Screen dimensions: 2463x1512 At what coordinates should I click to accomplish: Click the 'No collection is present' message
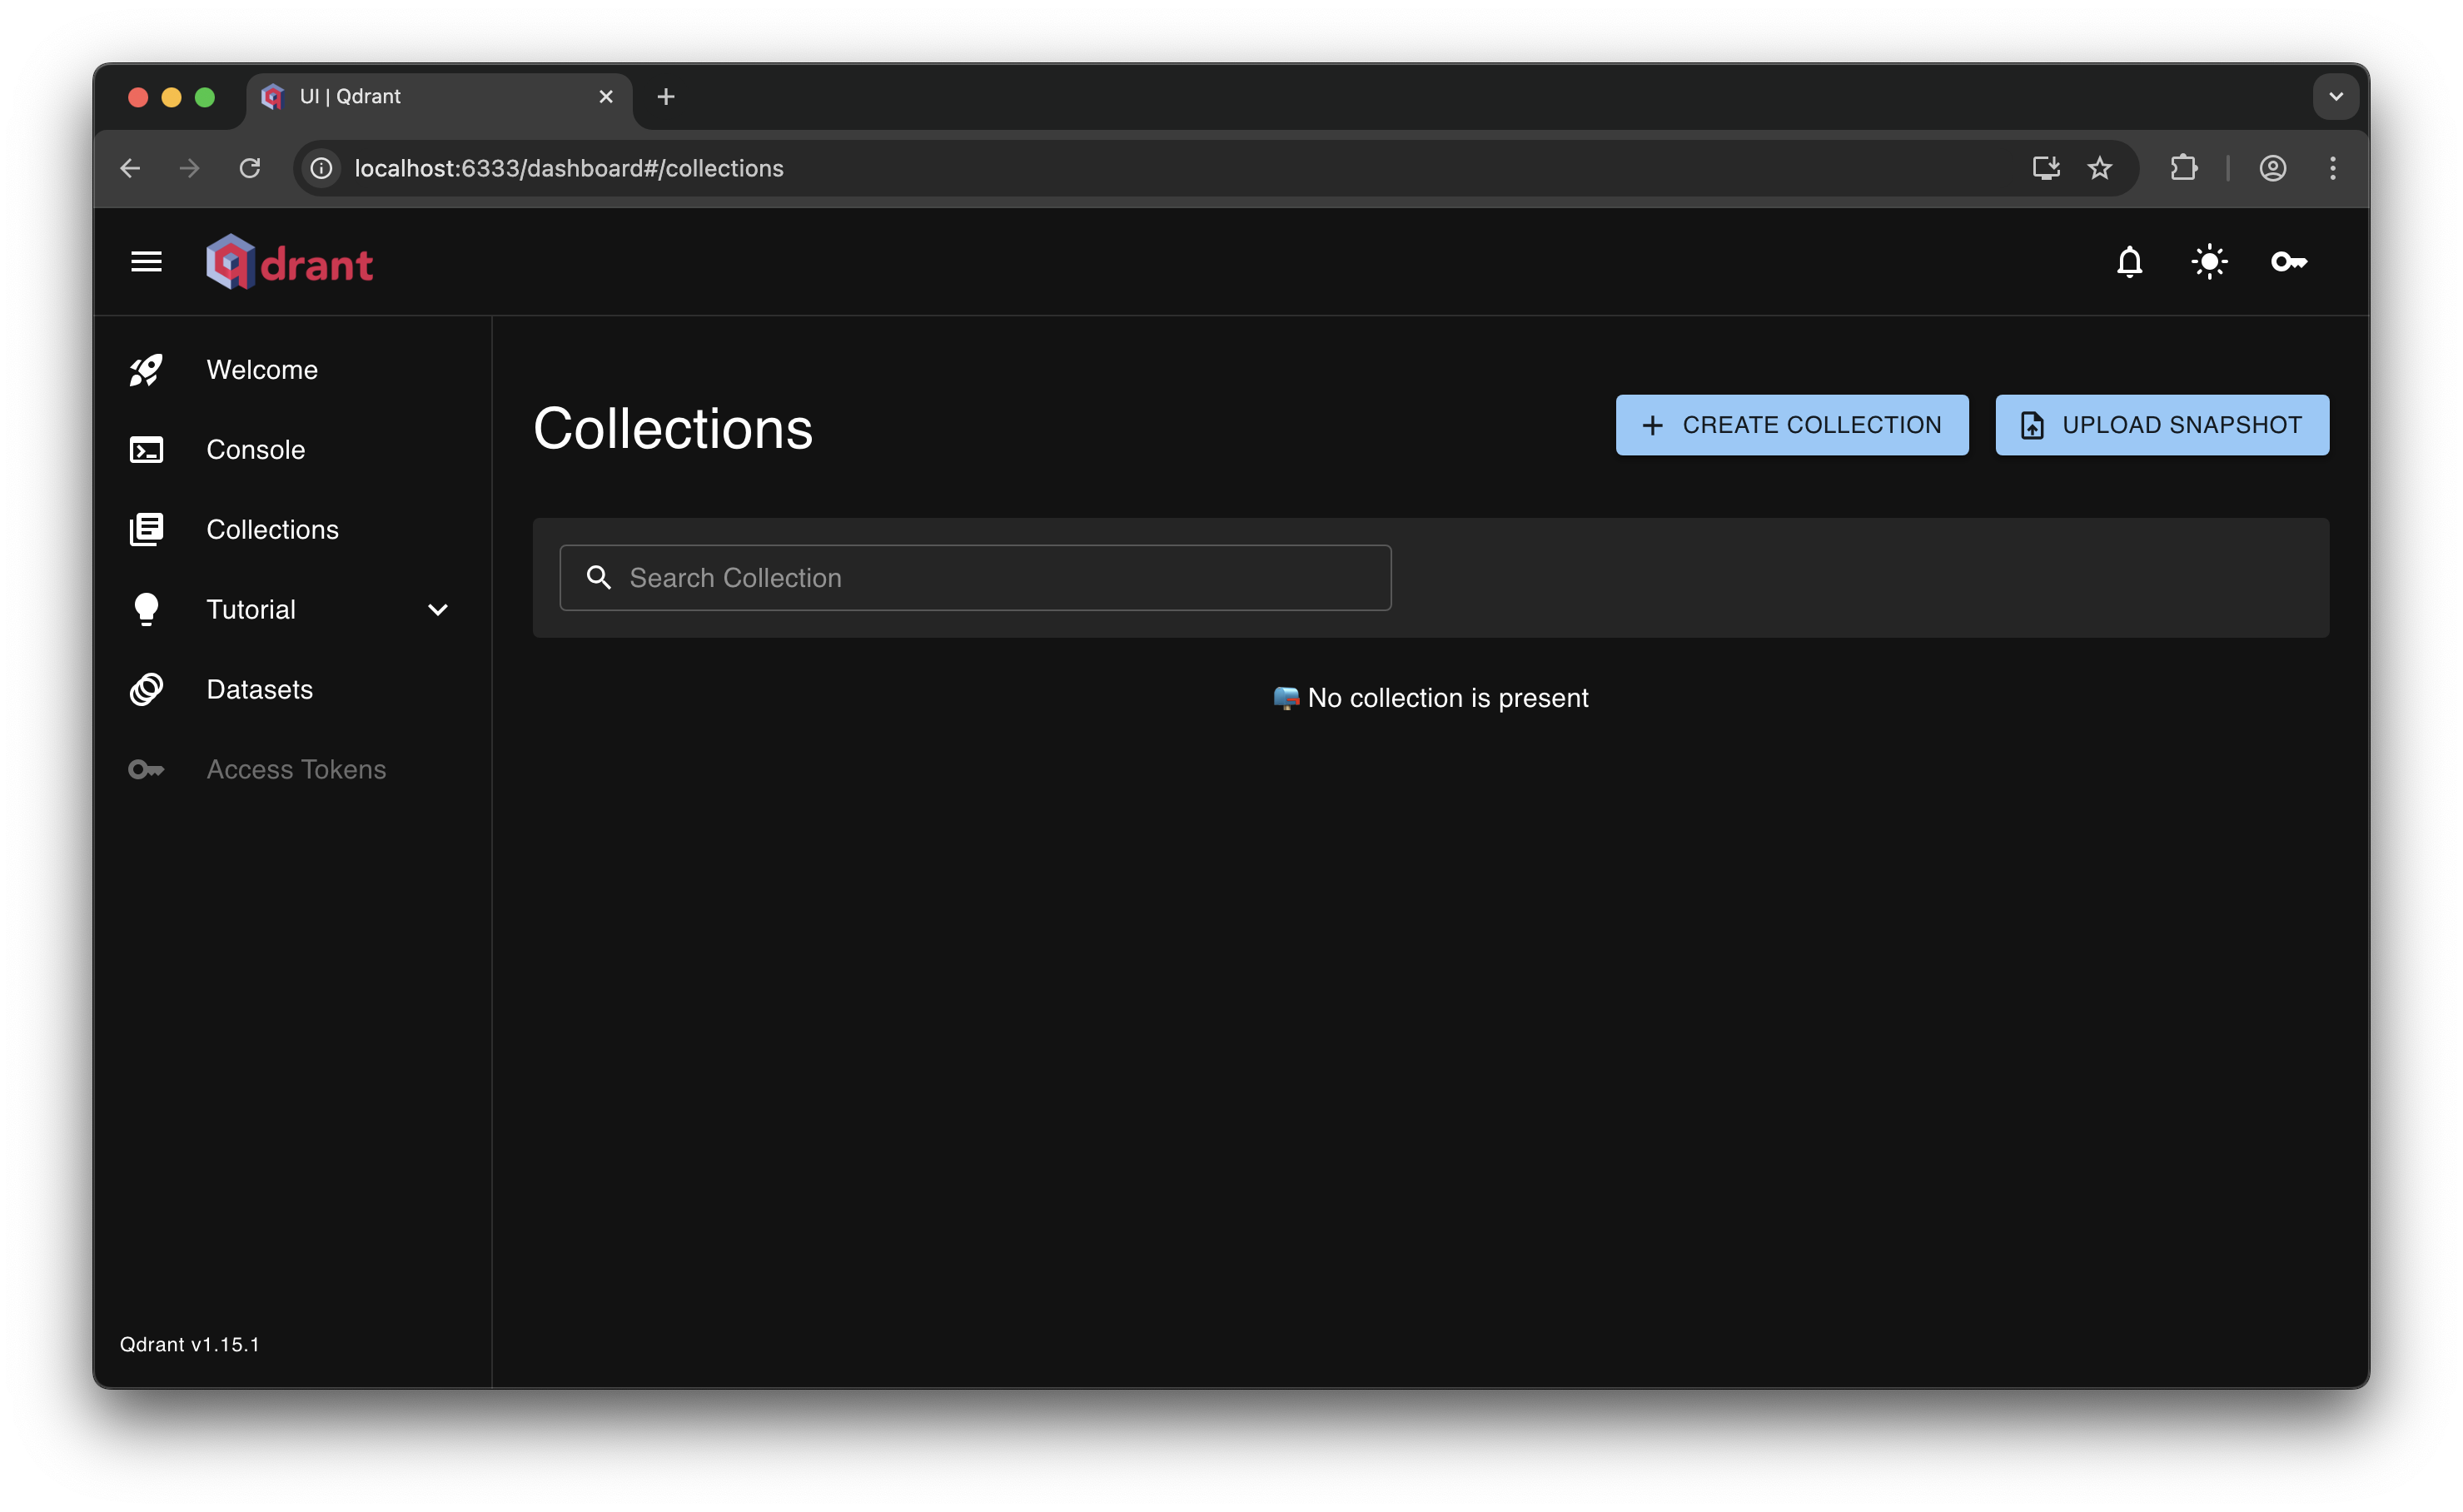click(x=1430, y=698)
